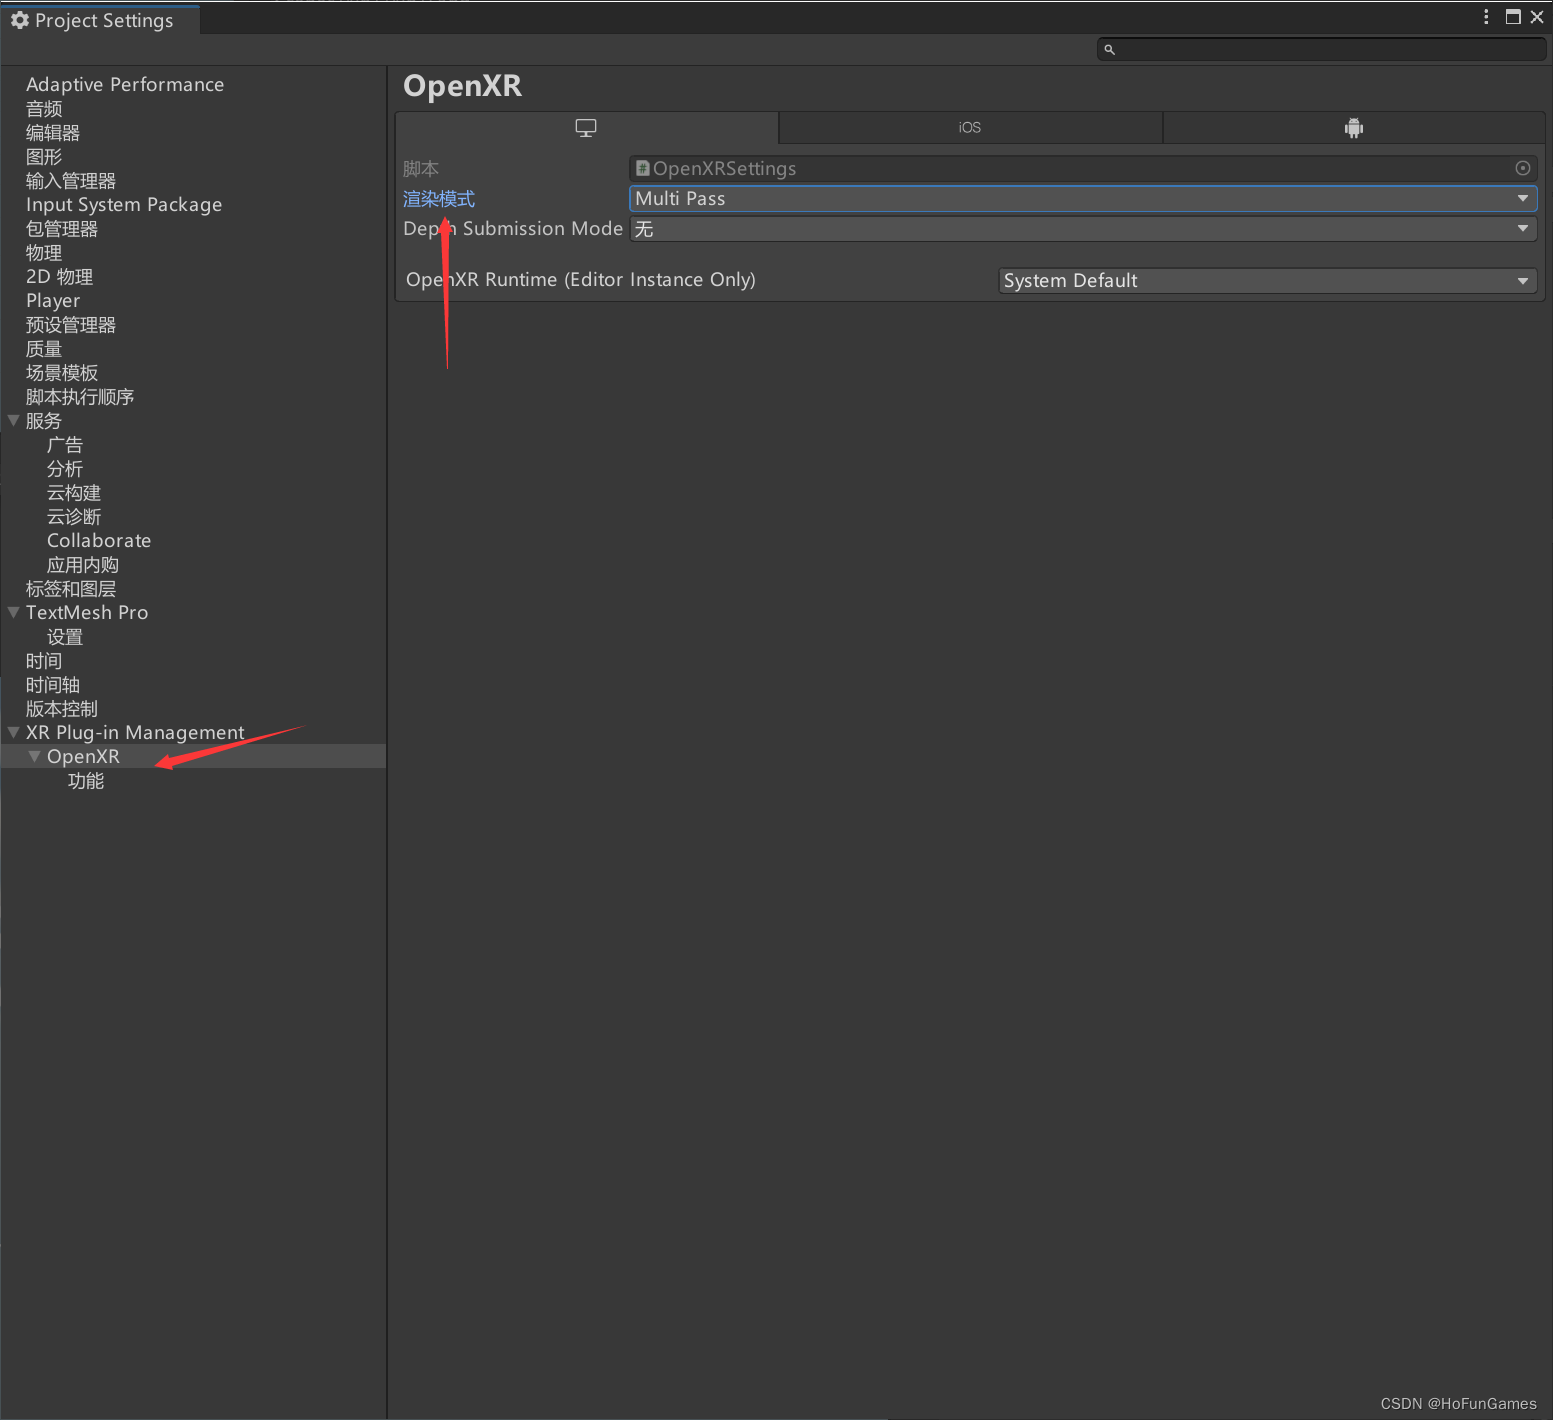1553x1420 pixels.
Task: Click OpenXR Runtime (Editor Instance Only) label
Action: [581, 280]
